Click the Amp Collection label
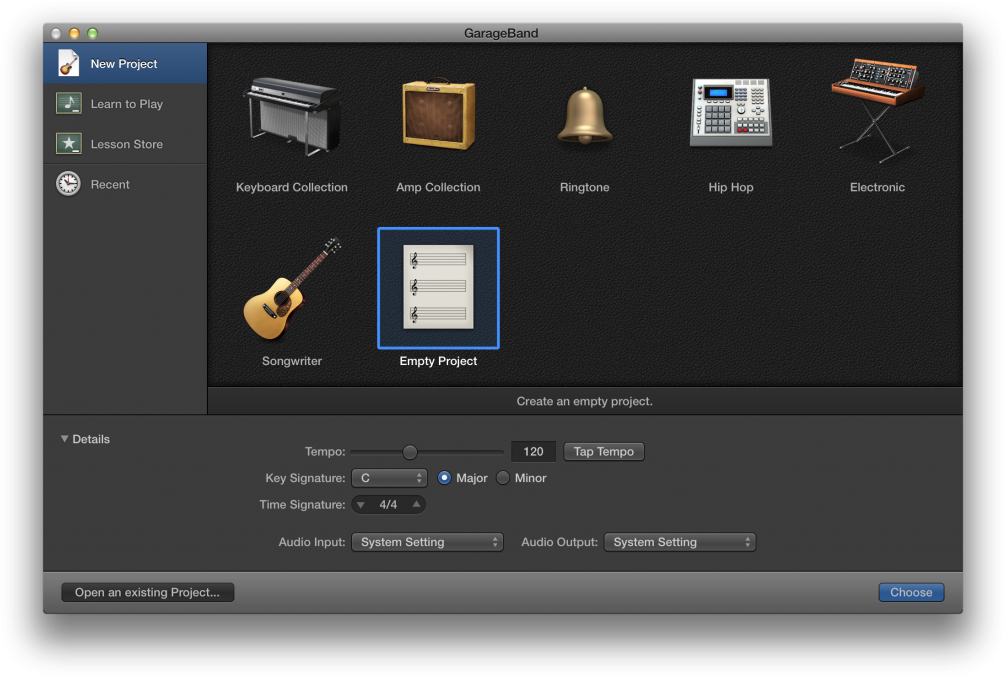 click(438, 187)
